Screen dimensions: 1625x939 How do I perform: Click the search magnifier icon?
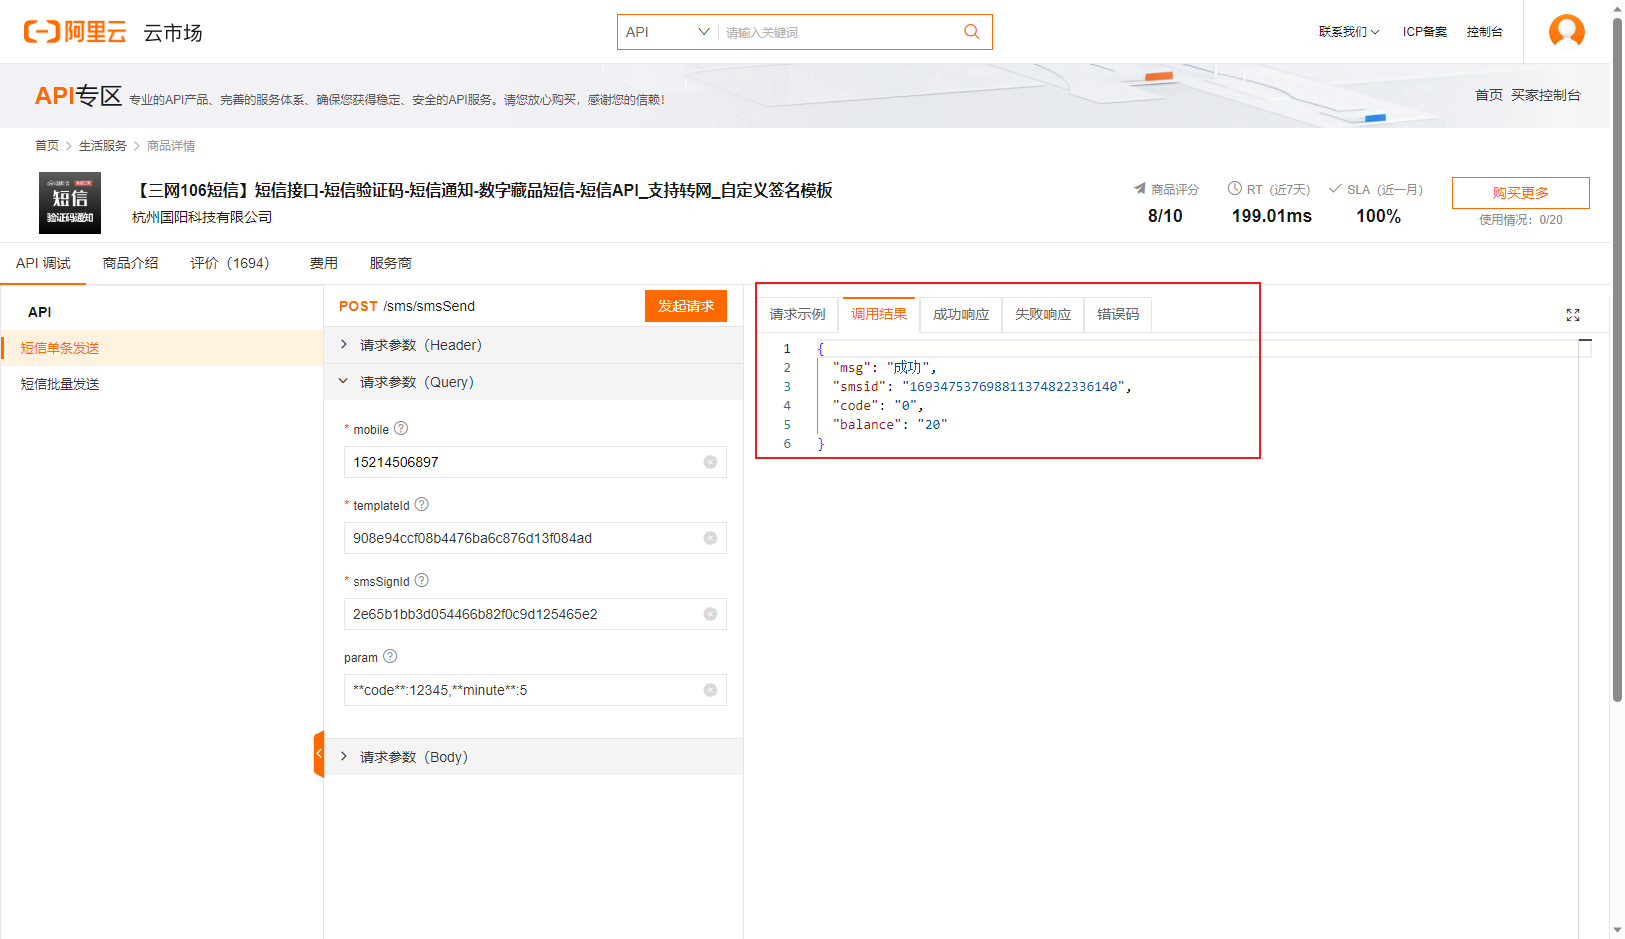tap(971, 32)
